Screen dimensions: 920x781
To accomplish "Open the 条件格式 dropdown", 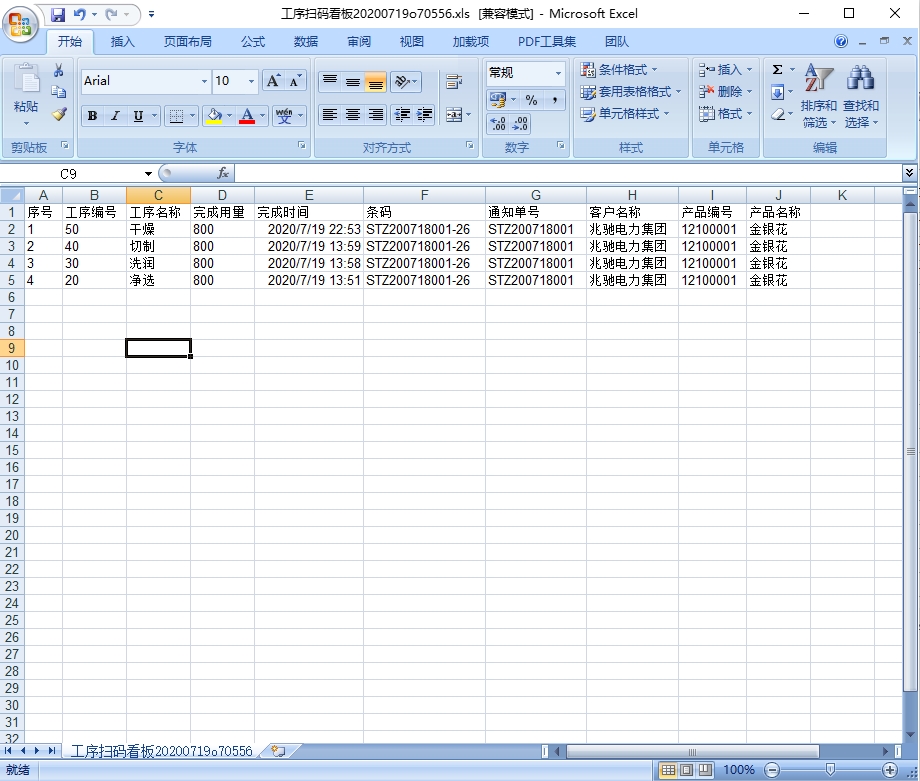I will tap(620, 70).
